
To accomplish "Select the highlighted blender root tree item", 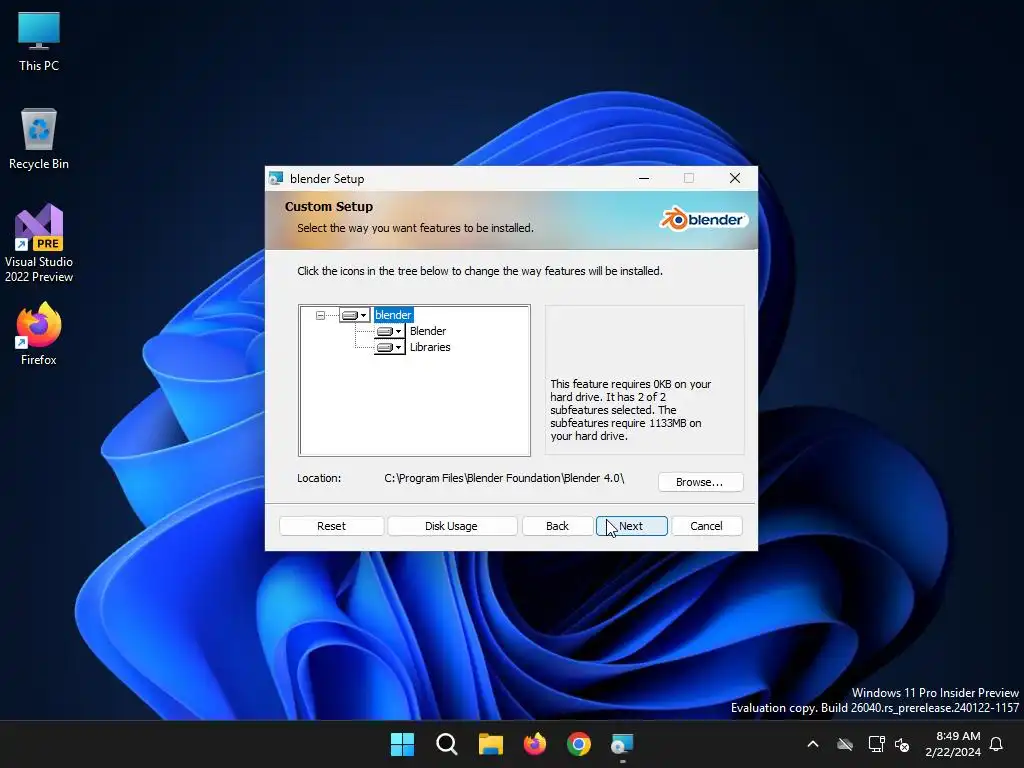I will tap(393, 315).
